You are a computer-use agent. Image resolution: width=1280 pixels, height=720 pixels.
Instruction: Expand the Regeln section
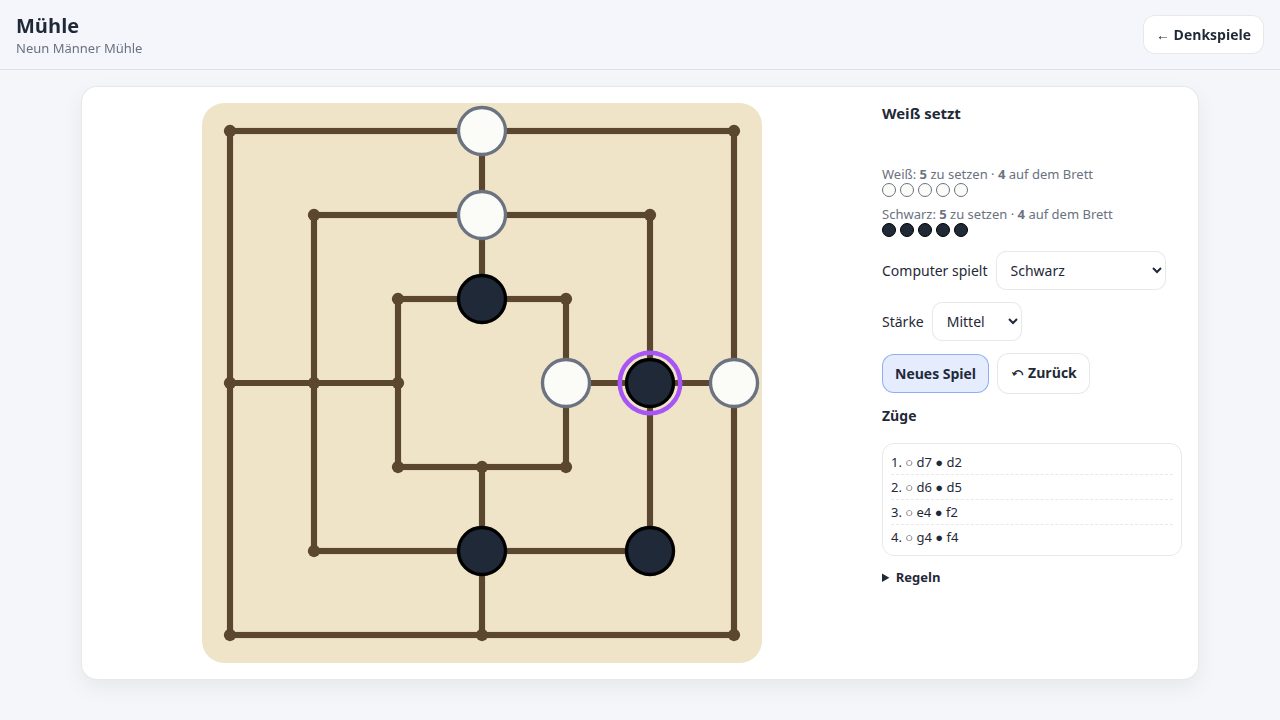pyautogui.click(x=911, y=578)
